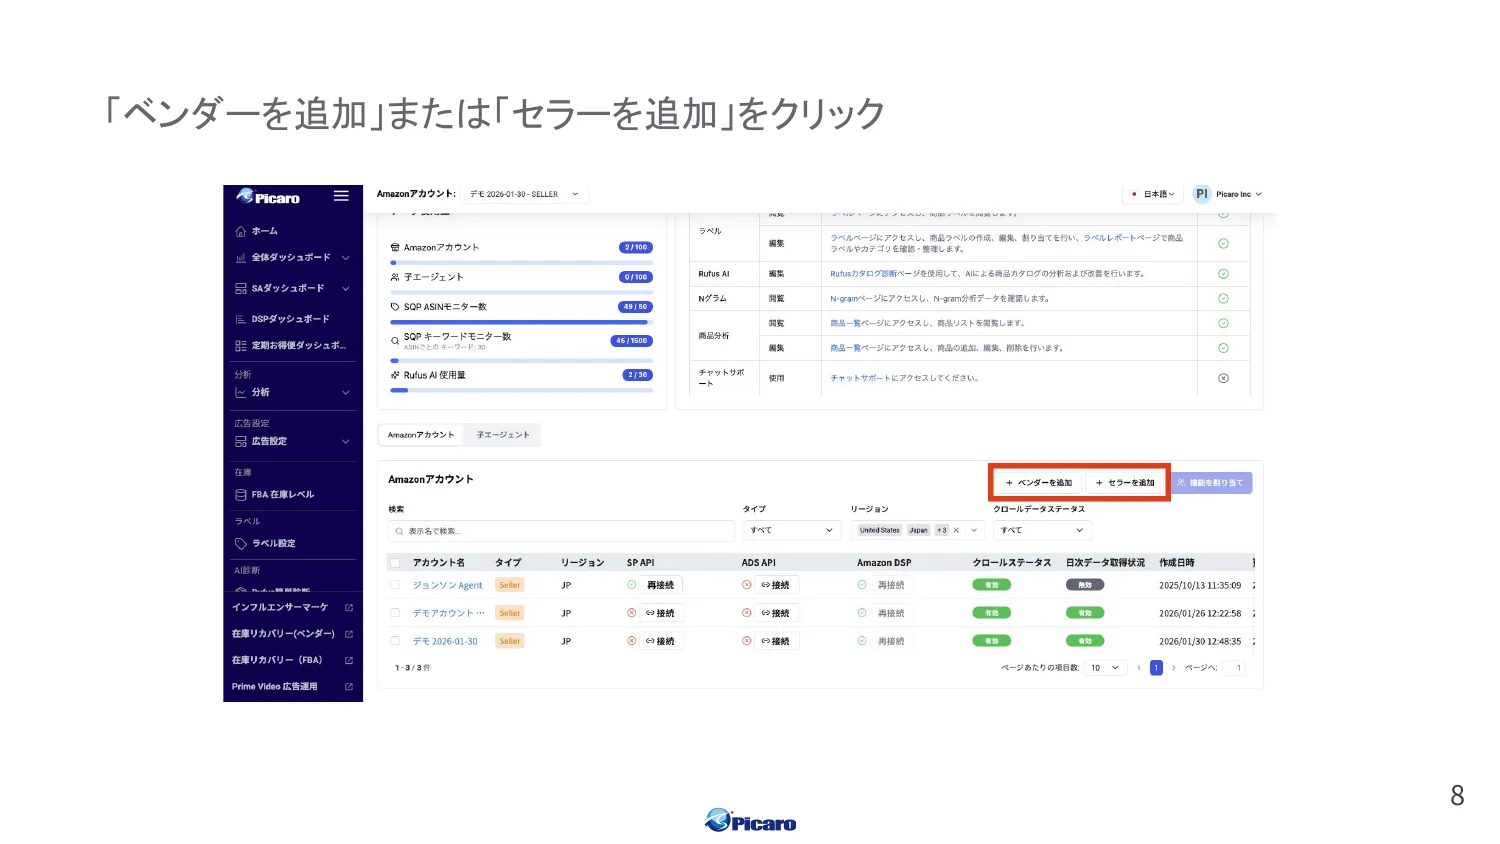Clear region filter with the x icon
Screen dimensions: 1500x844
(956, 531)
